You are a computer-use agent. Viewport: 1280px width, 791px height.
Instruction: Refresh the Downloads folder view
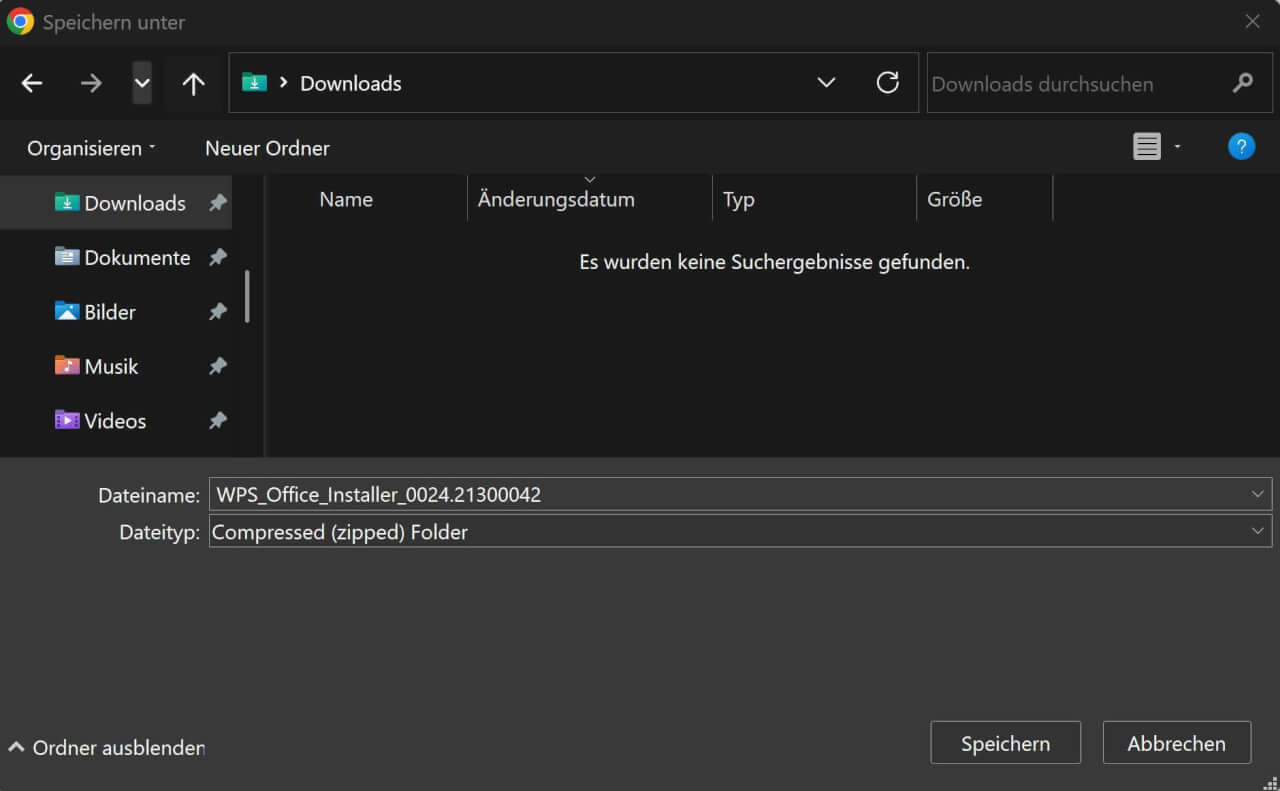pos(888,83)
